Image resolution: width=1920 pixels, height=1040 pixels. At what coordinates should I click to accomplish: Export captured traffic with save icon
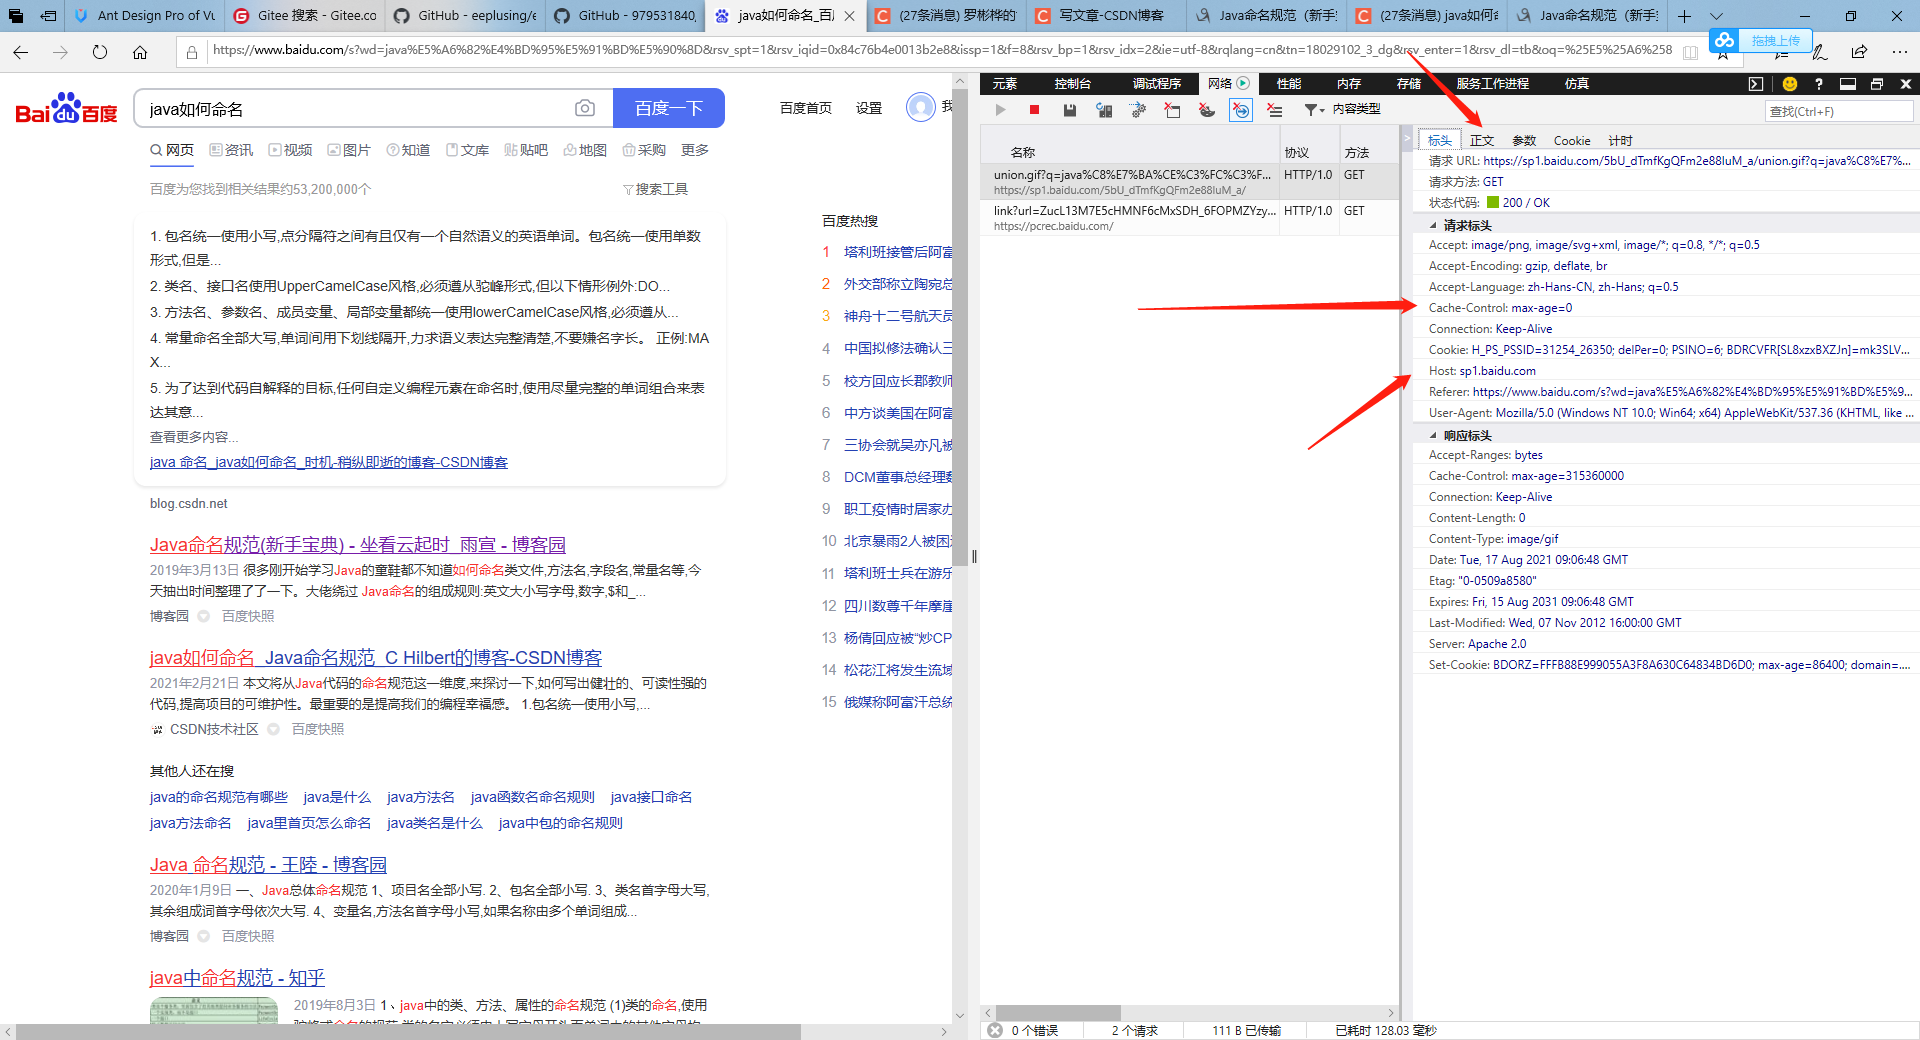click(x=1069, y=110)
